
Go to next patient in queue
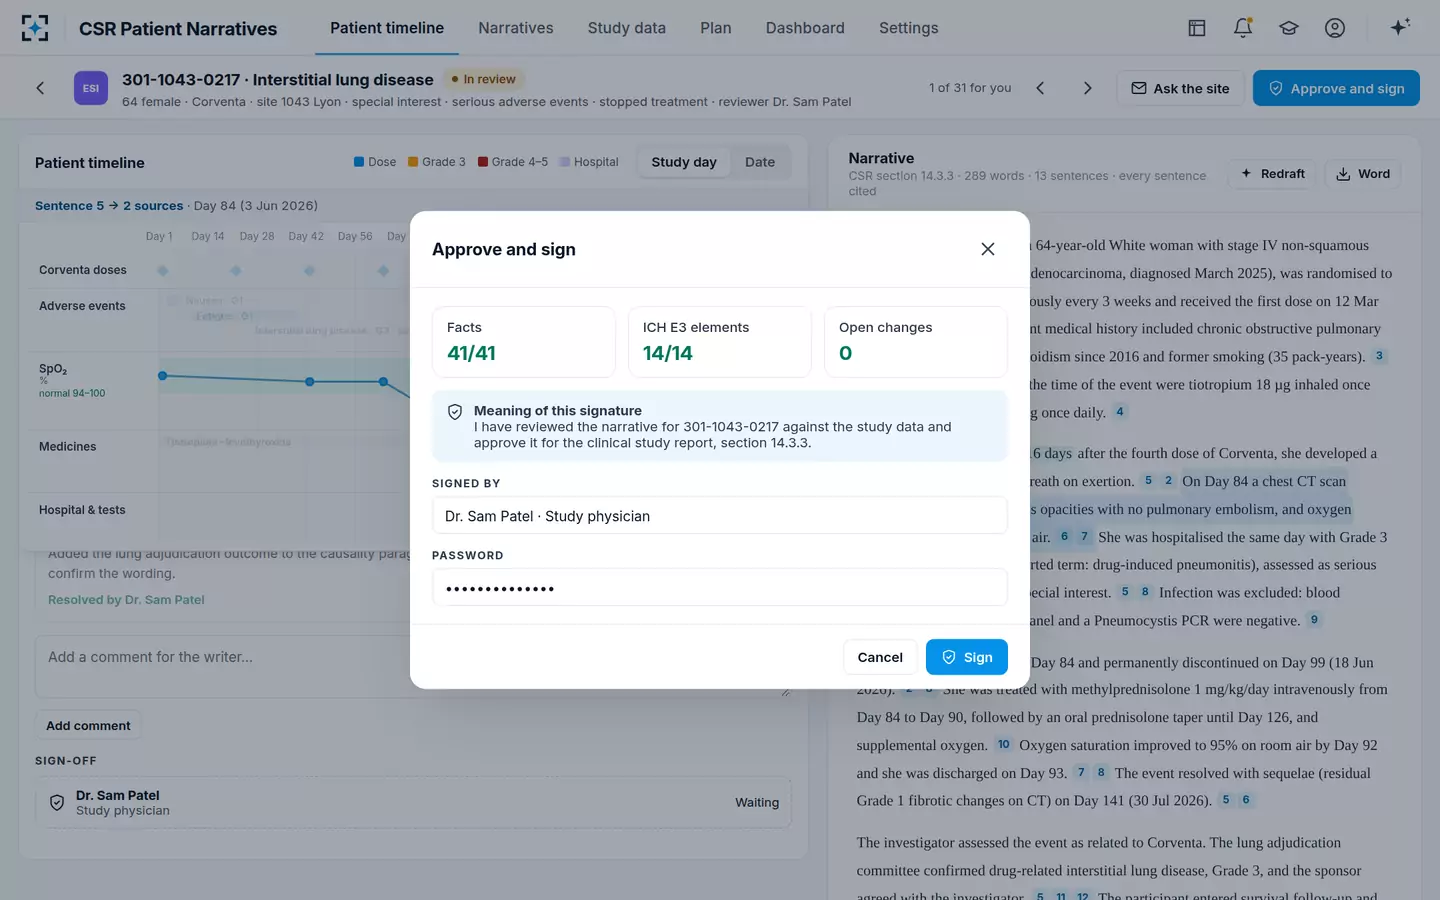[1088, 88]
